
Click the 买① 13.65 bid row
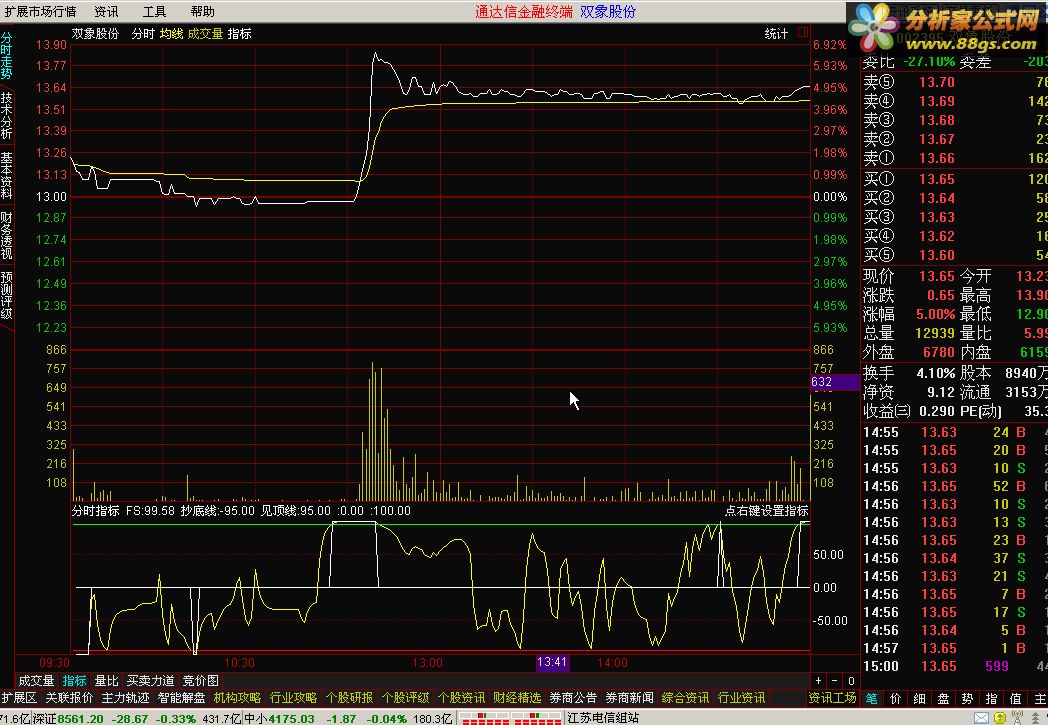click(x=955, y=179)
